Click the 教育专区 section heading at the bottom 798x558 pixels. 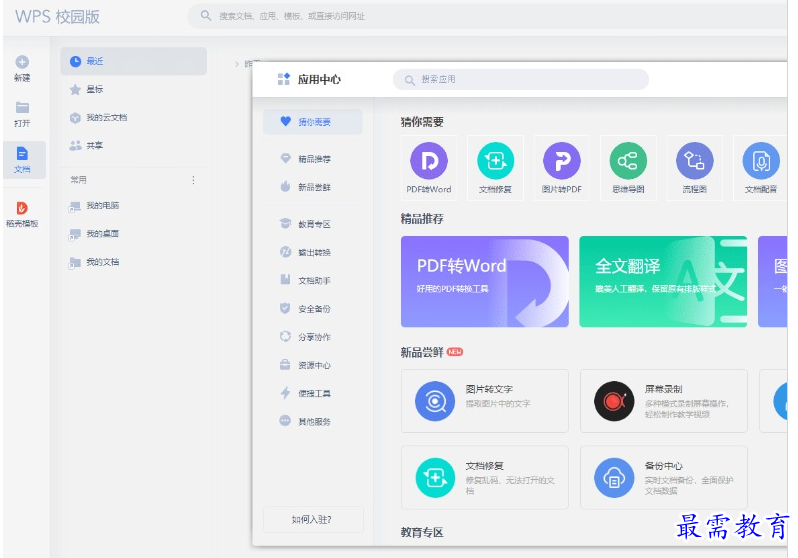tap(422, 533)
